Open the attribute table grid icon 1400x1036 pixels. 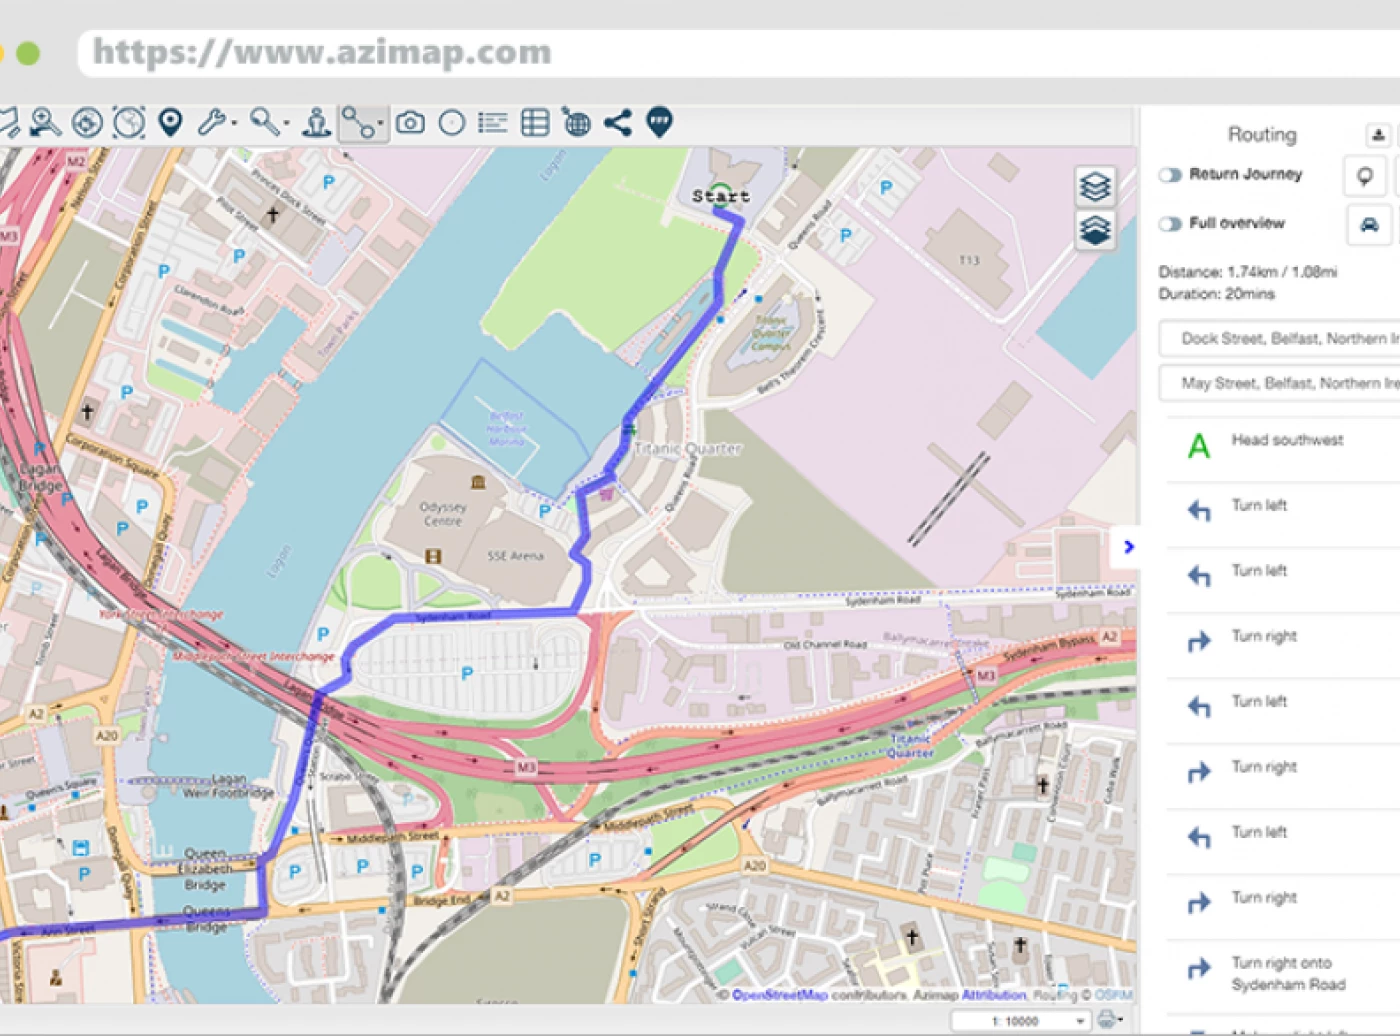point(535,123)
